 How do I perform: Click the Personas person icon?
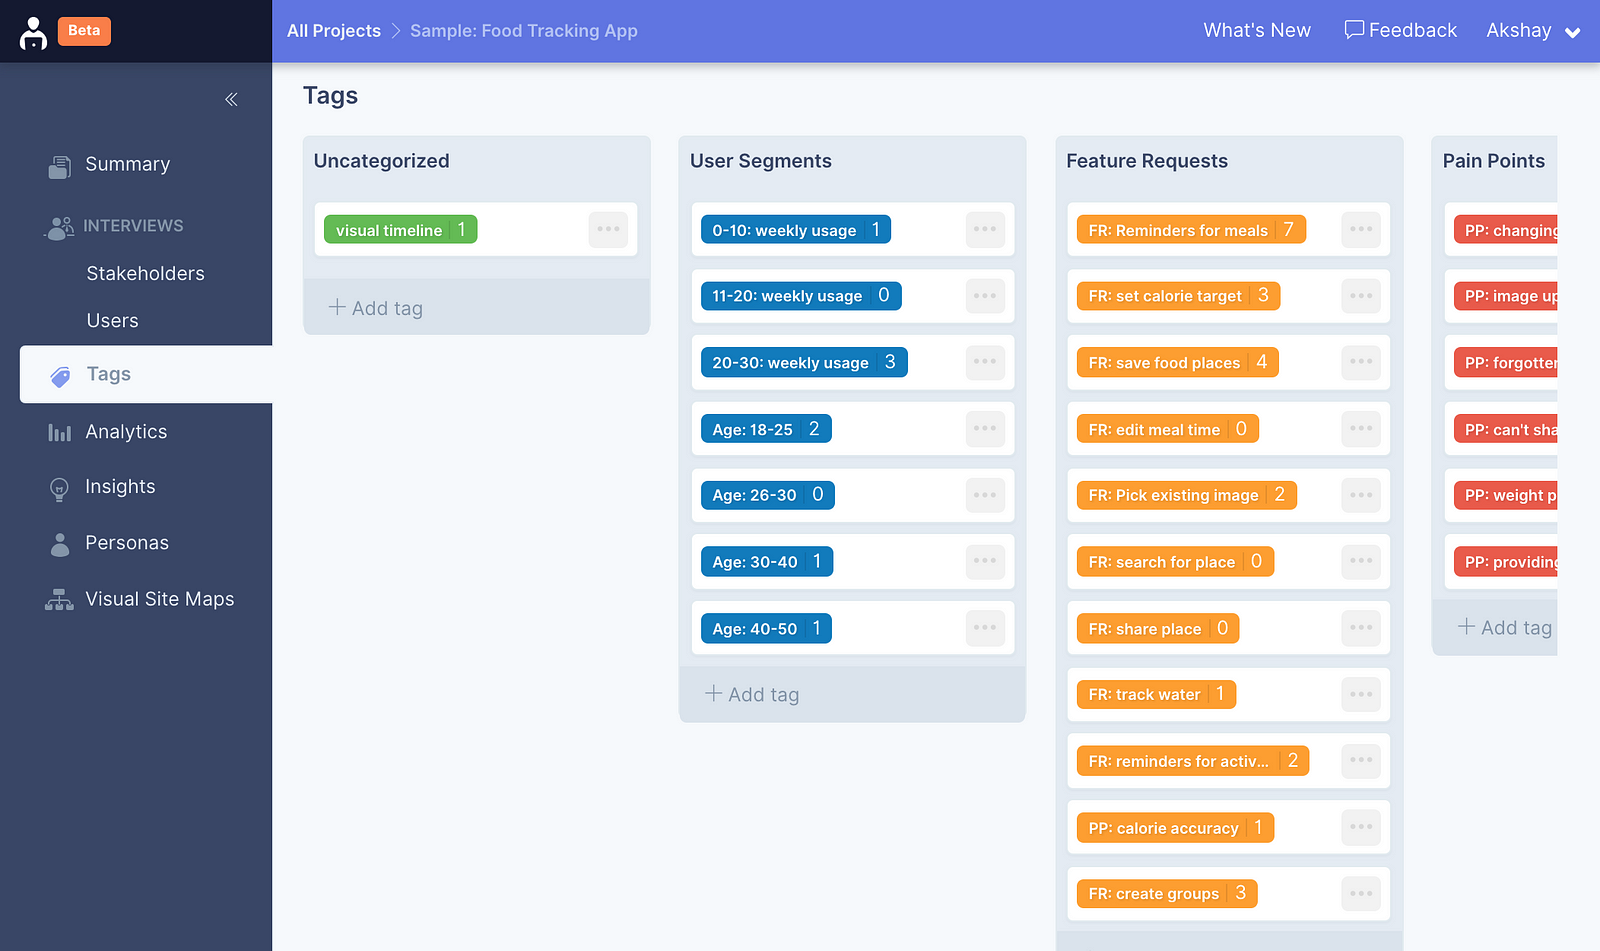click(x=60, y=544)
